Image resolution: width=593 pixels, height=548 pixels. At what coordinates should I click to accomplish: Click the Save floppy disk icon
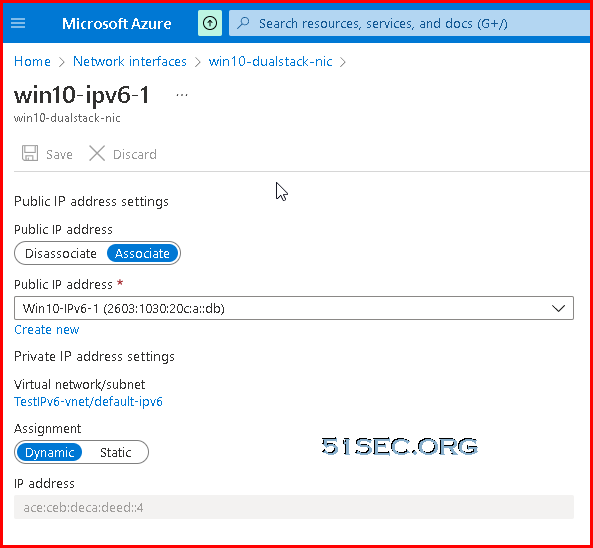click(x=30, y=154)
